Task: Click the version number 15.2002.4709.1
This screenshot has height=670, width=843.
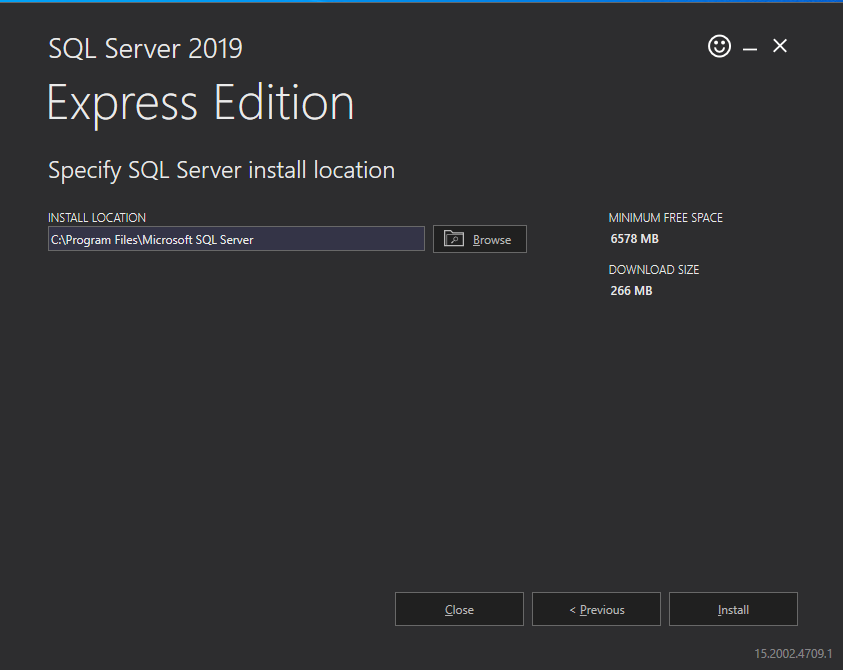Action: click(x=793, y=654)
